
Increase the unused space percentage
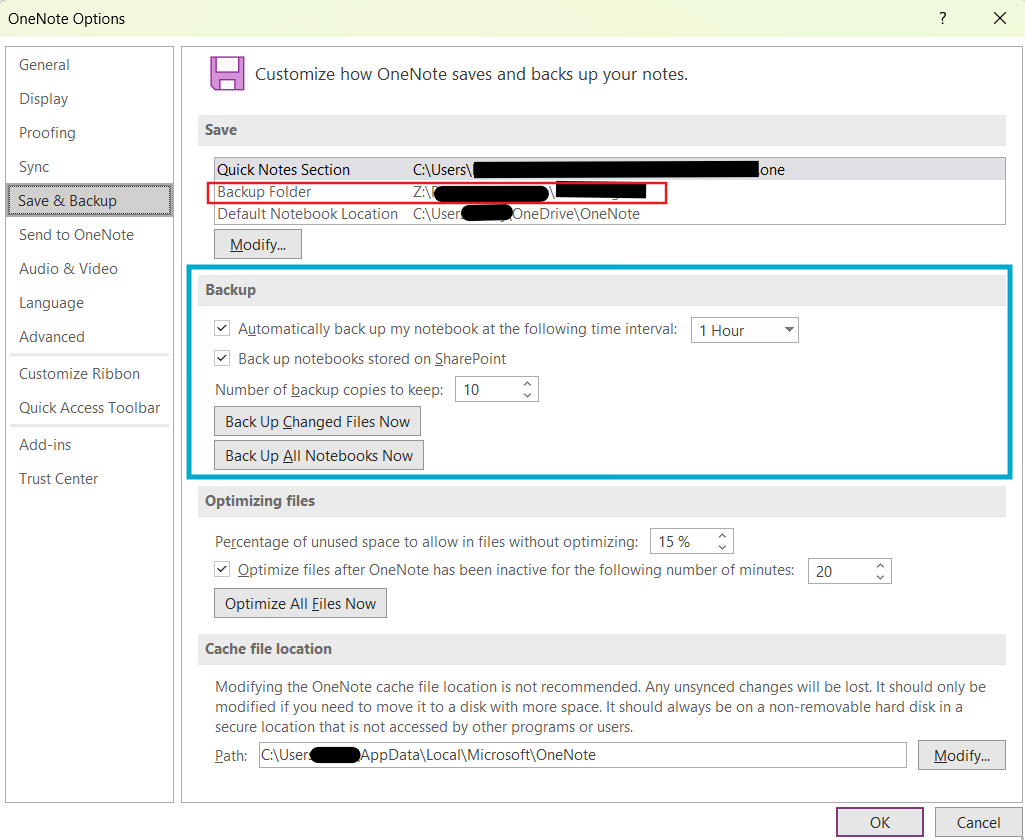coord(722,535)
